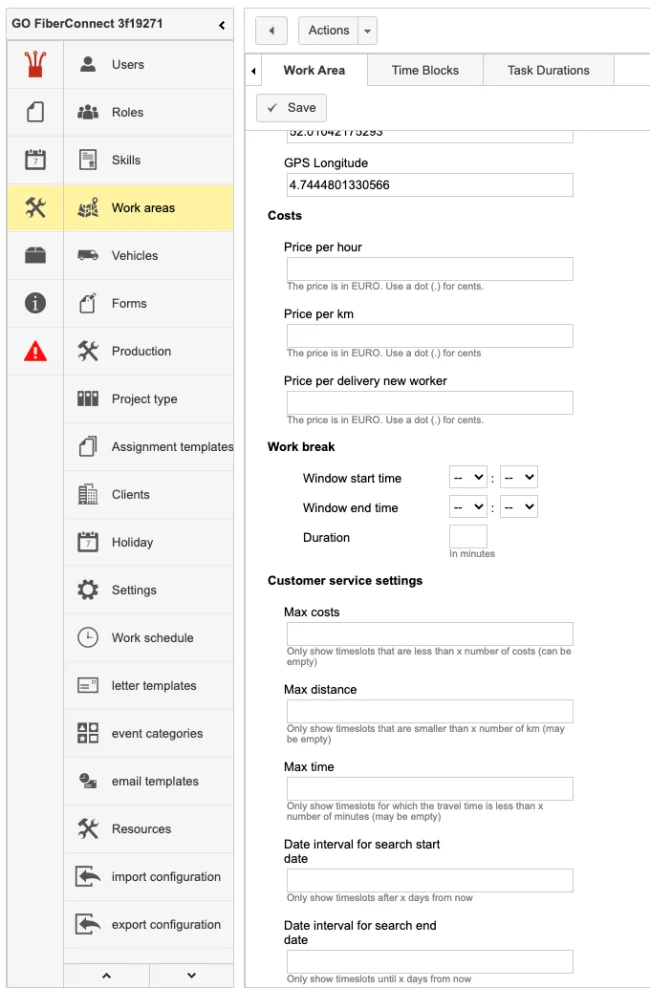Open Window start time minute dropdown
The width and height of the screenshot is (650, 988).
[519, 478]
